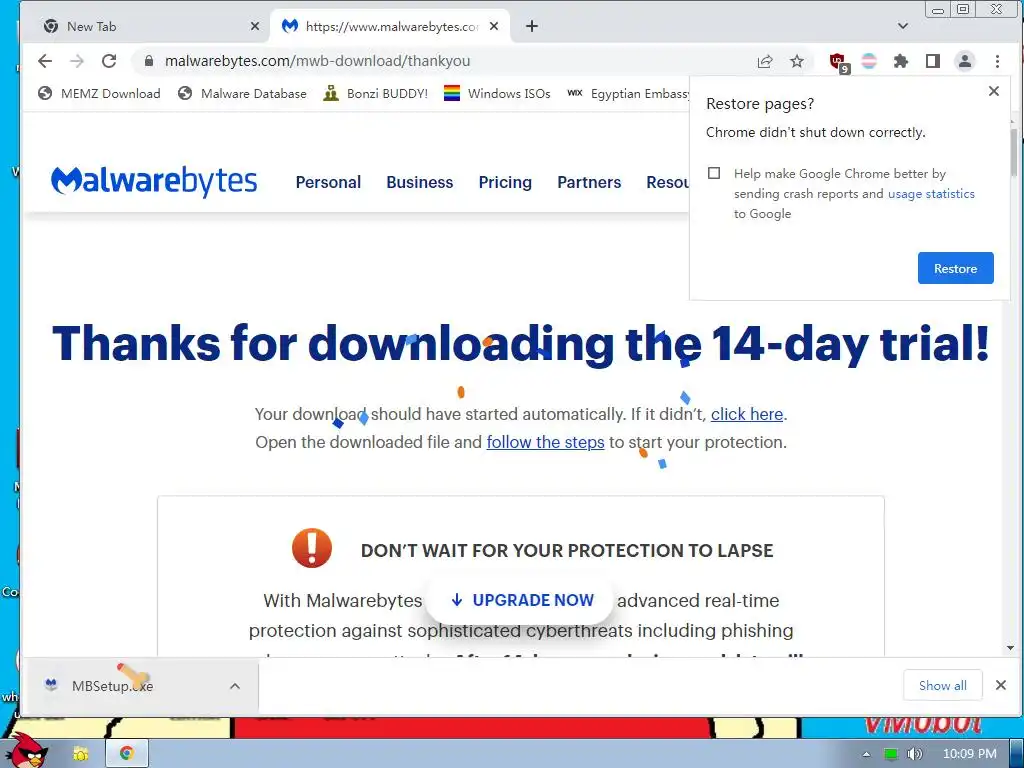Click the Restore button
Viewport: 1024px width, 768px height.
pos(955,268)
